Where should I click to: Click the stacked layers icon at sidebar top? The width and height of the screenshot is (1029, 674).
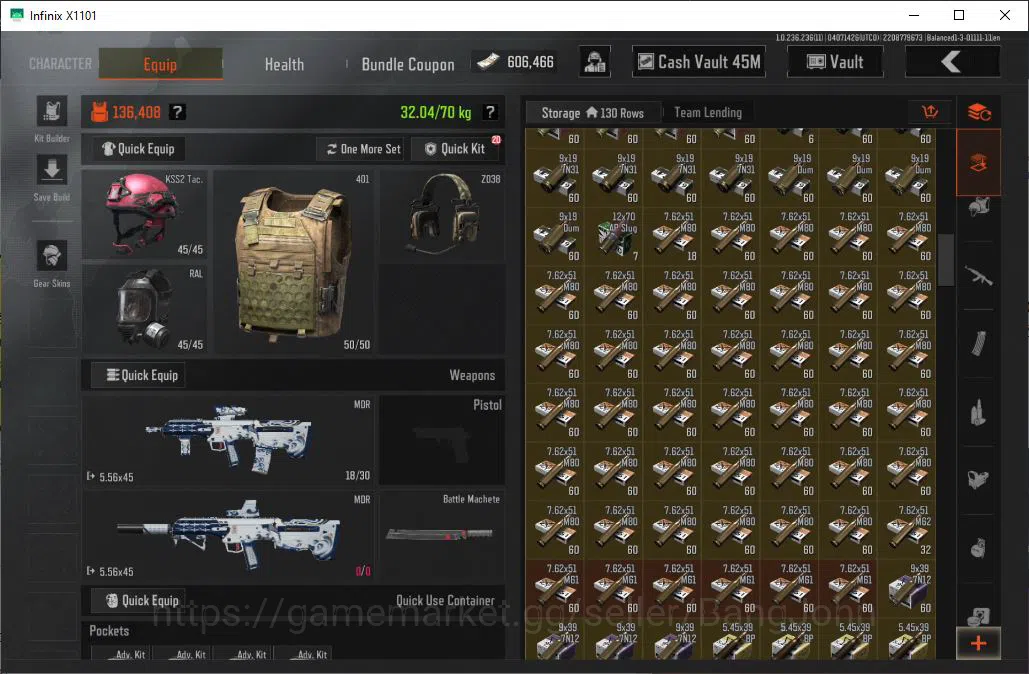pos(978,112)
